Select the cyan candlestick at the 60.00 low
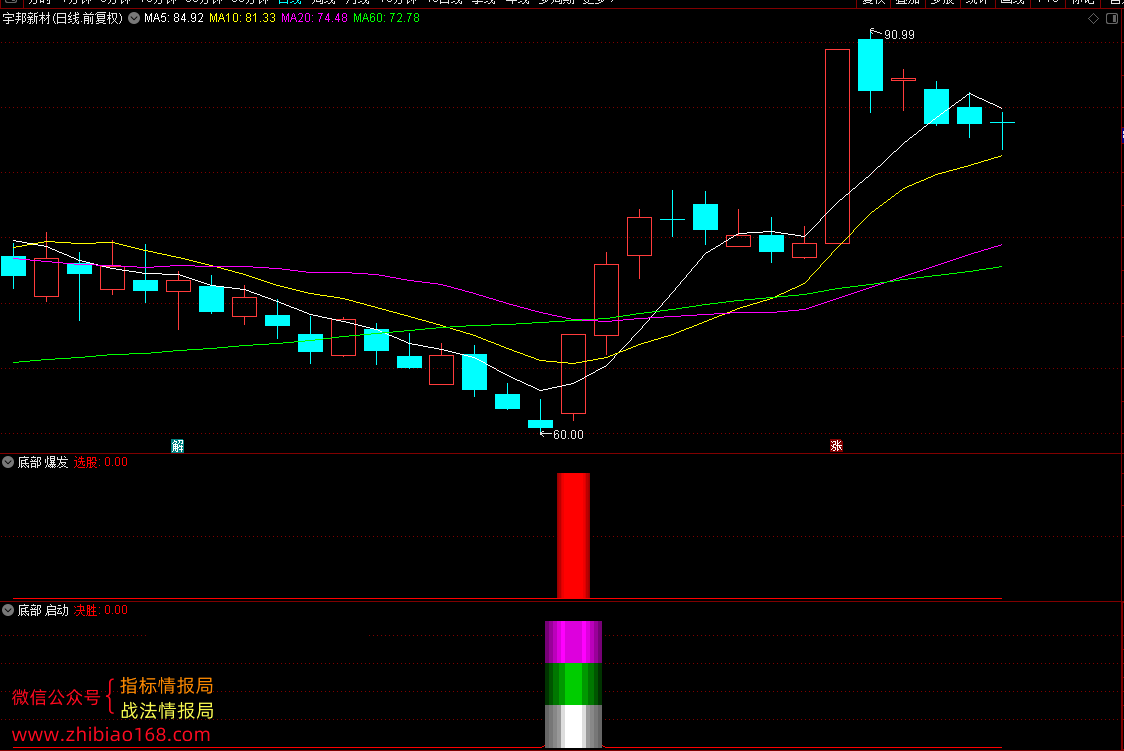The image size is (1124, 751). click(540, 424)
